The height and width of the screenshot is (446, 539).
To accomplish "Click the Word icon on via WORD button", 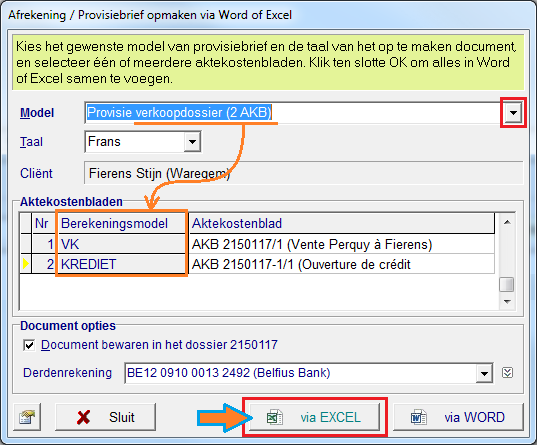I will tap(419, 417).
